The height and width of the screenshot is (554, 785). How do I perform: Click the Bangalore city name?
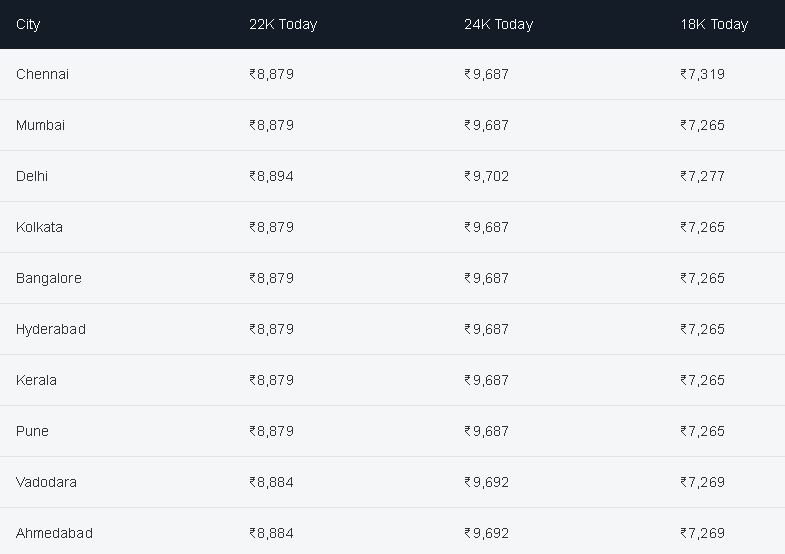49,278
